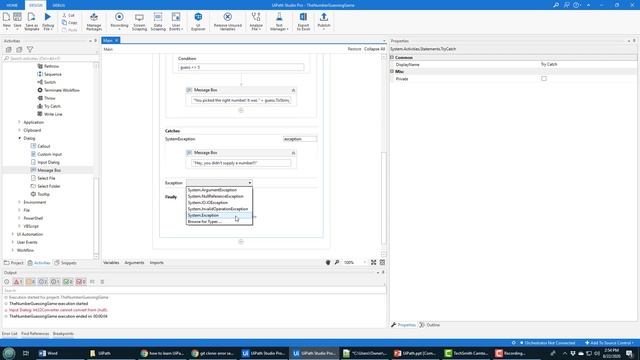This screenshot has height=360, width=640.
Task: Click Remove Unused Variables
Action: [x=228, y=21]
